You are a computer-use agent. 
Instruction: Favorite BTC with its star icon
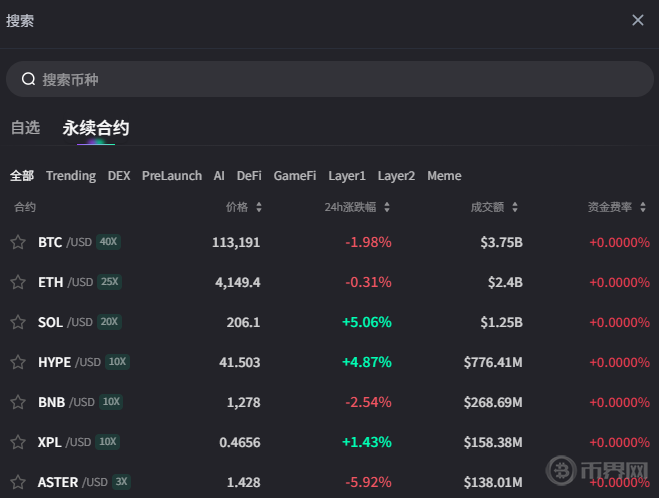(18, 242)
